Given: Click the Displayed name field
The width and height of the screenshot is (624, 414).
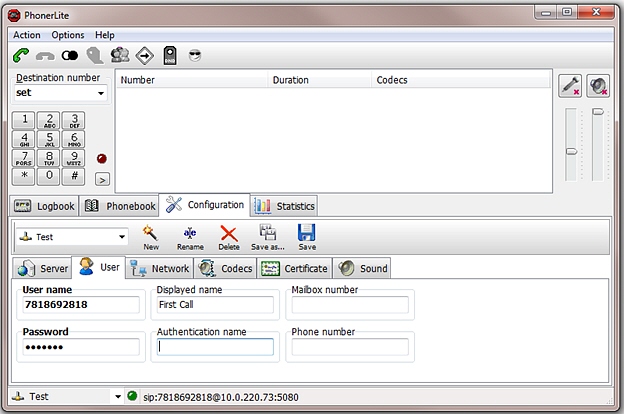Looking at the screenshot, I should 215,305.
